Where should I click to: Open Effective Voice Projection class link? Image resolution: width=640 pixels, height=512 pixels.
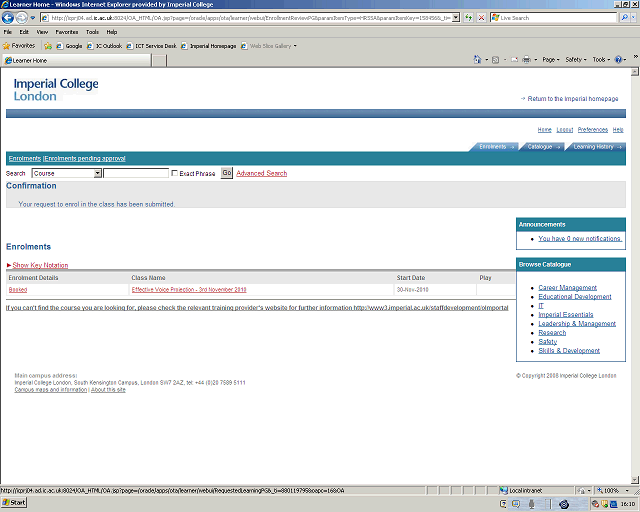coord(189,289)
